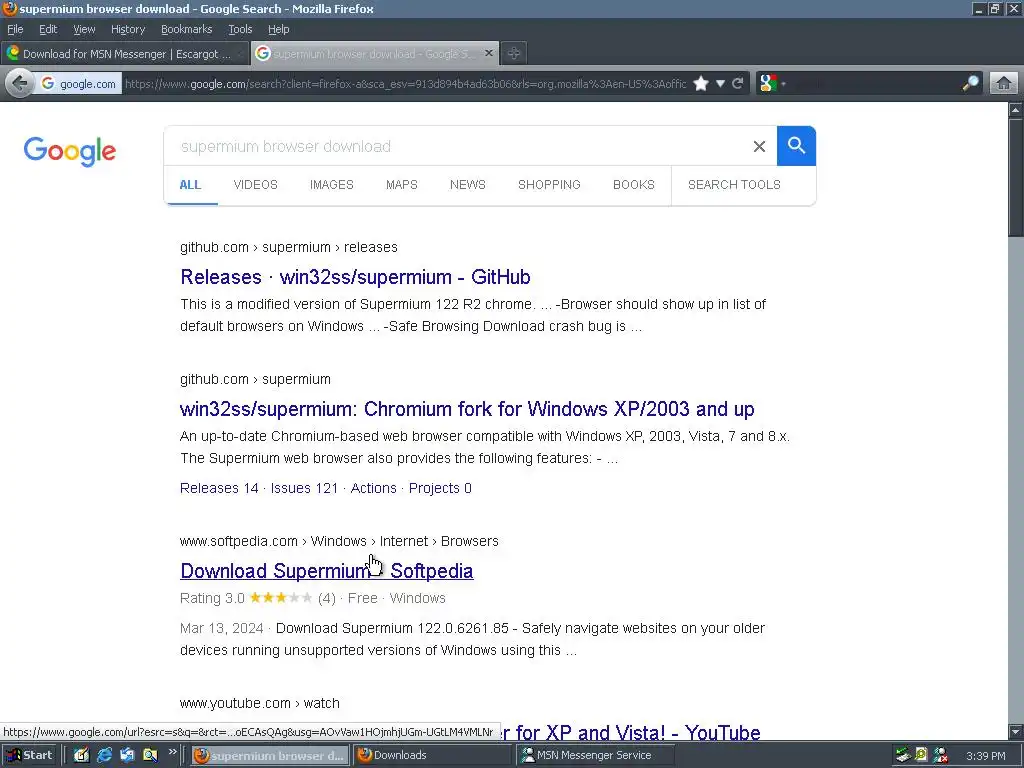1024x768 pixels.
Task: Click the Google logo
Action: [x=70, y=152]
